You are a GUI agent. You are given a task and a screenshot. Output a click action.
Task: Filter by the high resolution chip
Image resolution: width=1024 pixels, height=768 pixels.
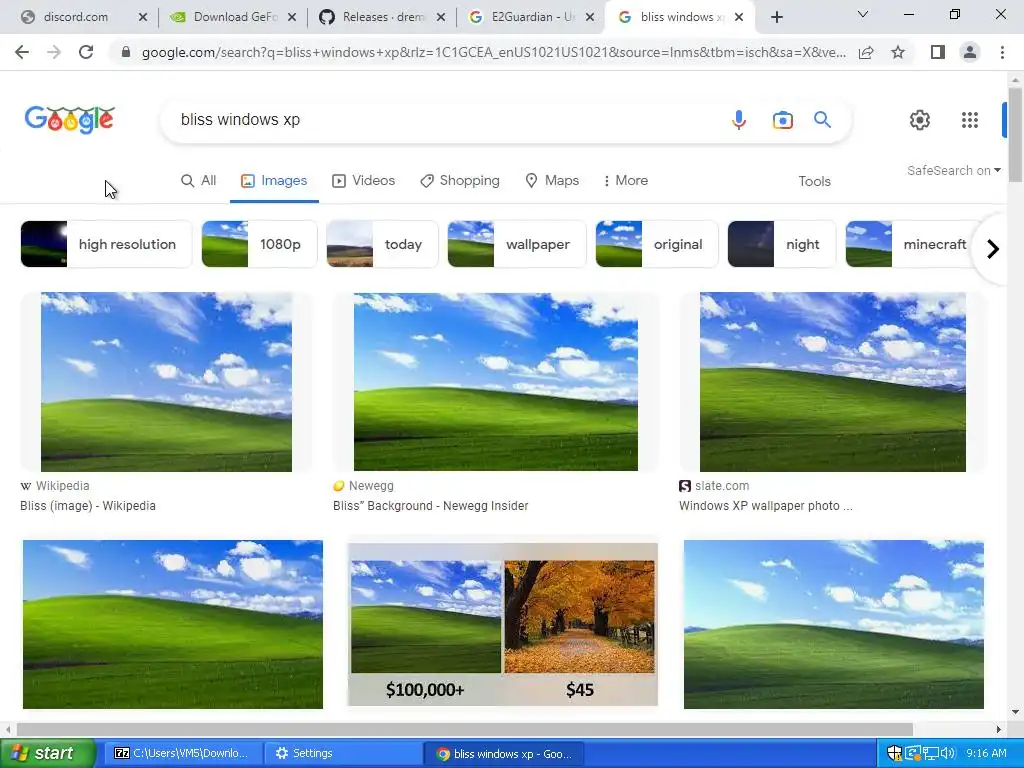pos(106,244)
